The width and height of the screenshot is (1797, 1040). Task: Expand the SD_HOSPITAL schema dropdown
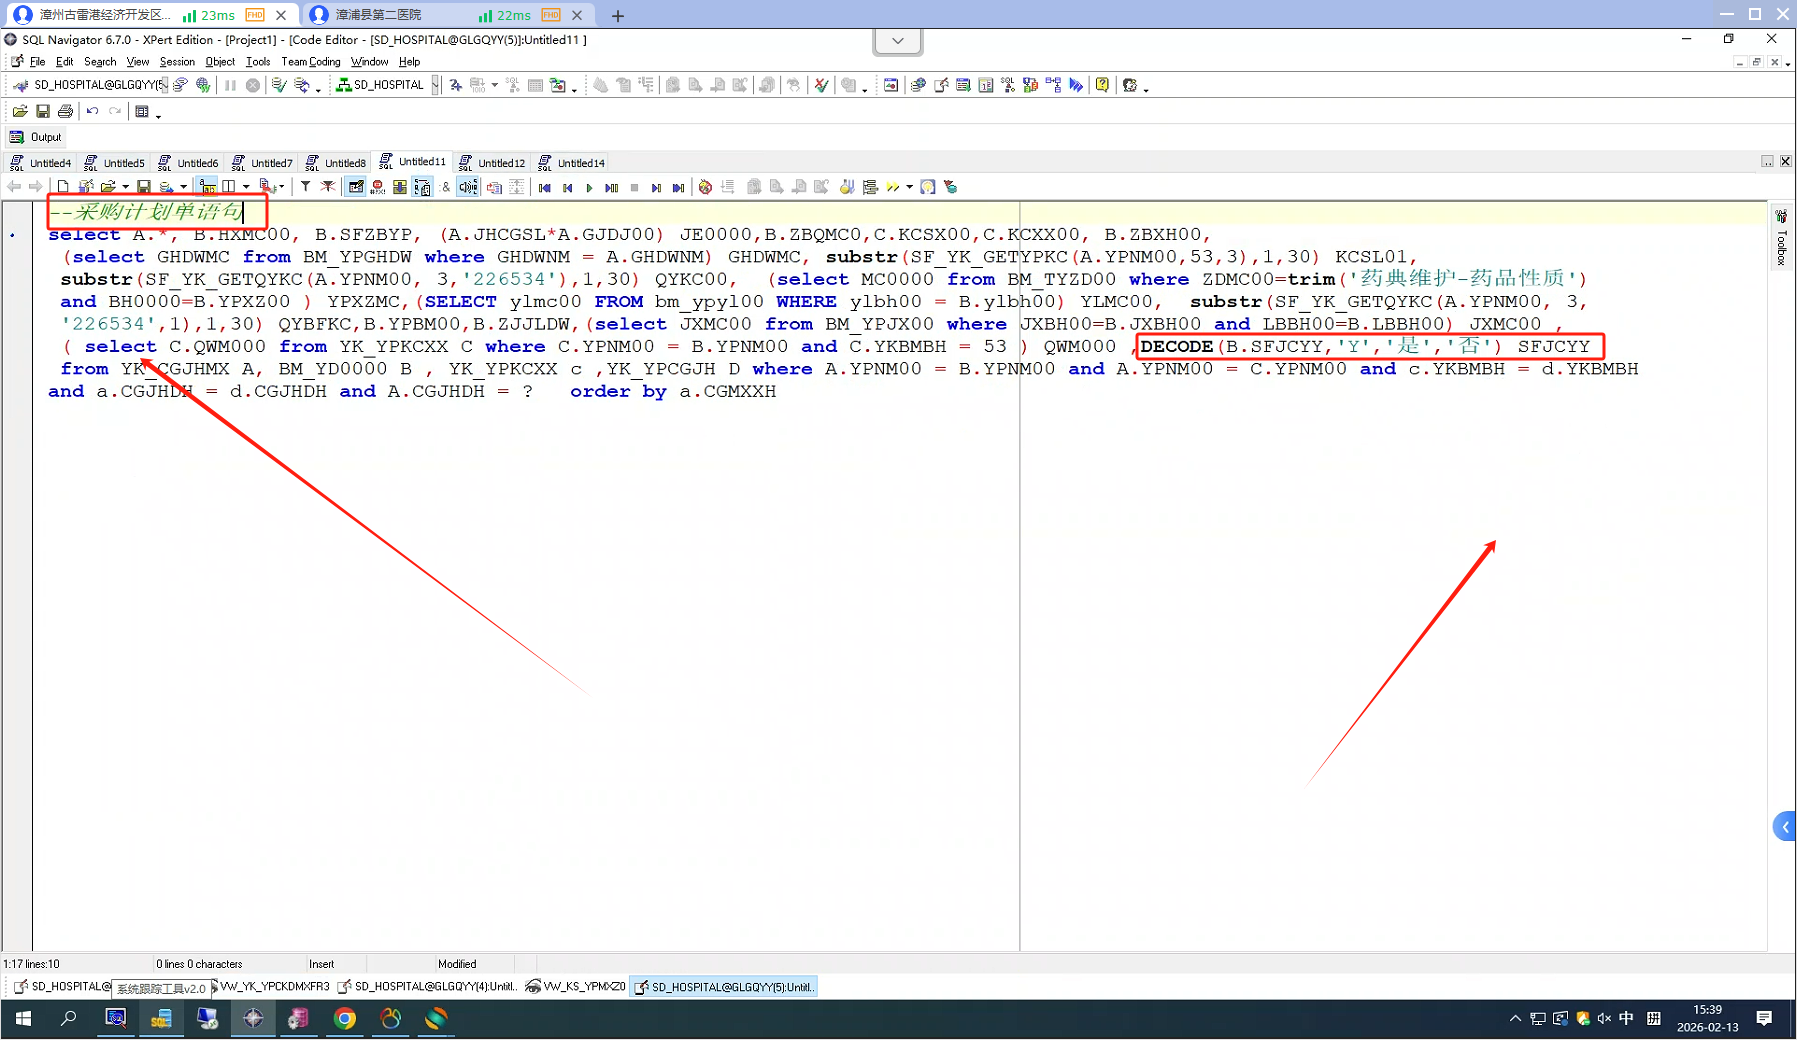tap(435, 85)
